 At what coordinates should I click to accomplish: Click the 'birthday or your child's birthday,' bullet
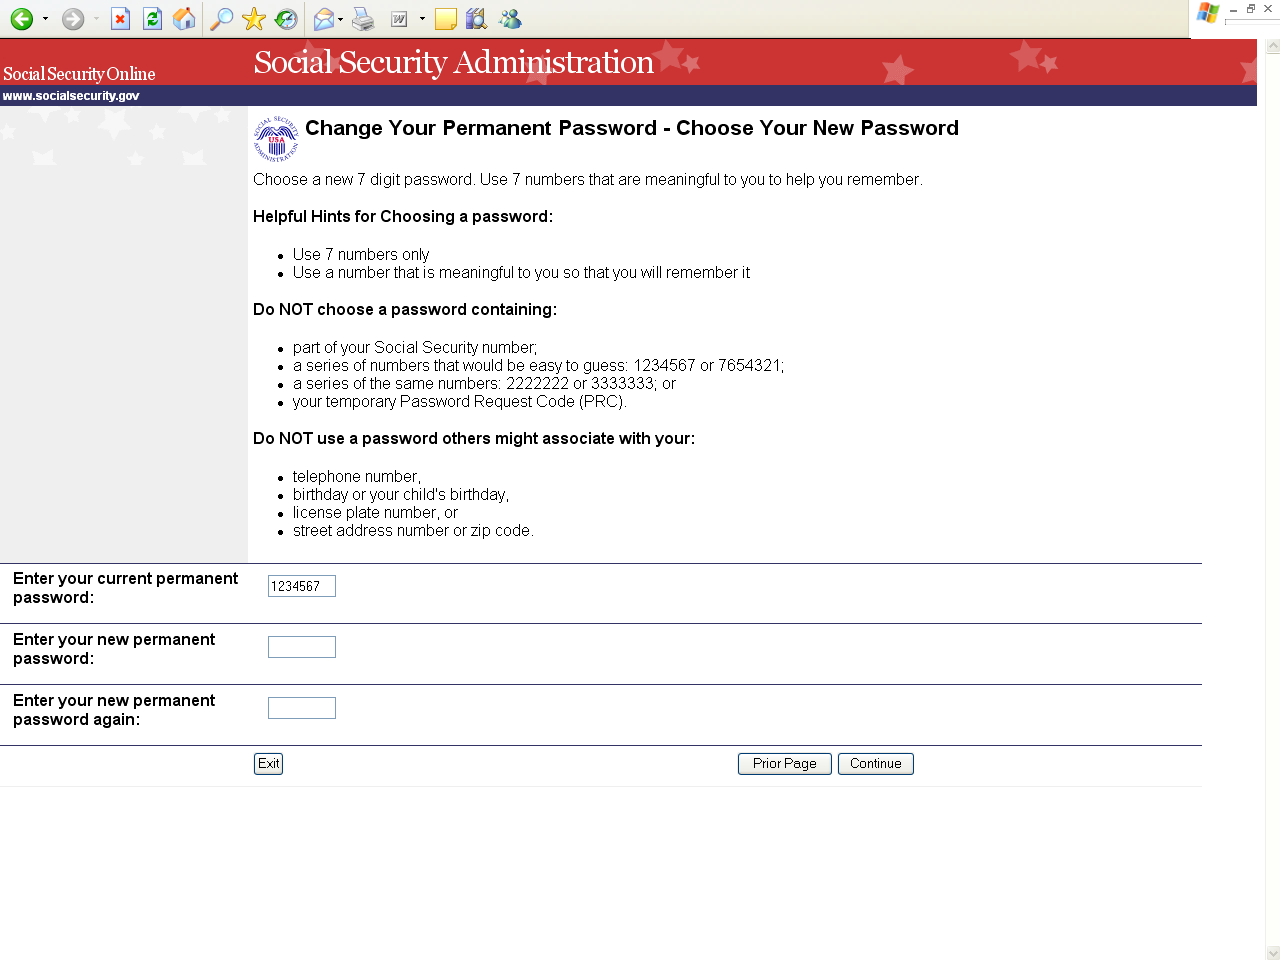coord(401,495)
